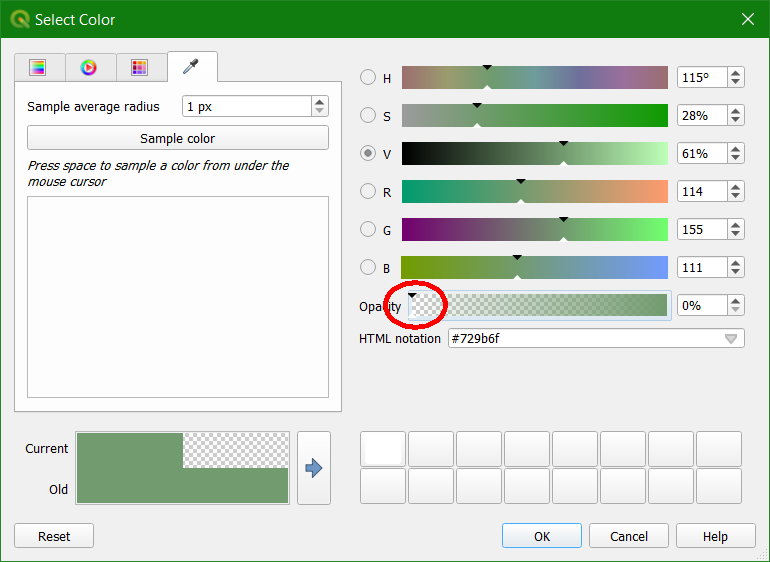Image resolution: width=770 pixels, height=562 pixels.
Task: Click on the hue slider bar
Action: point(535,77)
